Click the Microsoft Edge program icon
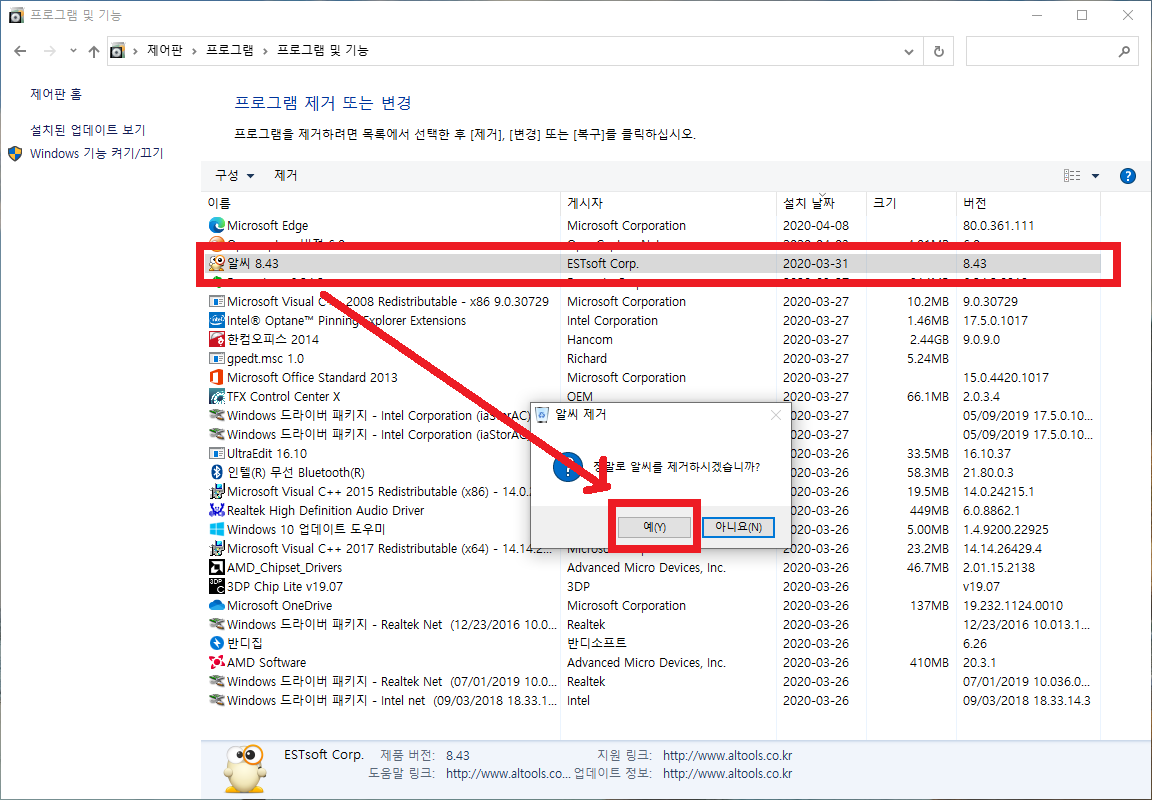The height and width of the screenshot is (800, 1152). click(216, 226)
